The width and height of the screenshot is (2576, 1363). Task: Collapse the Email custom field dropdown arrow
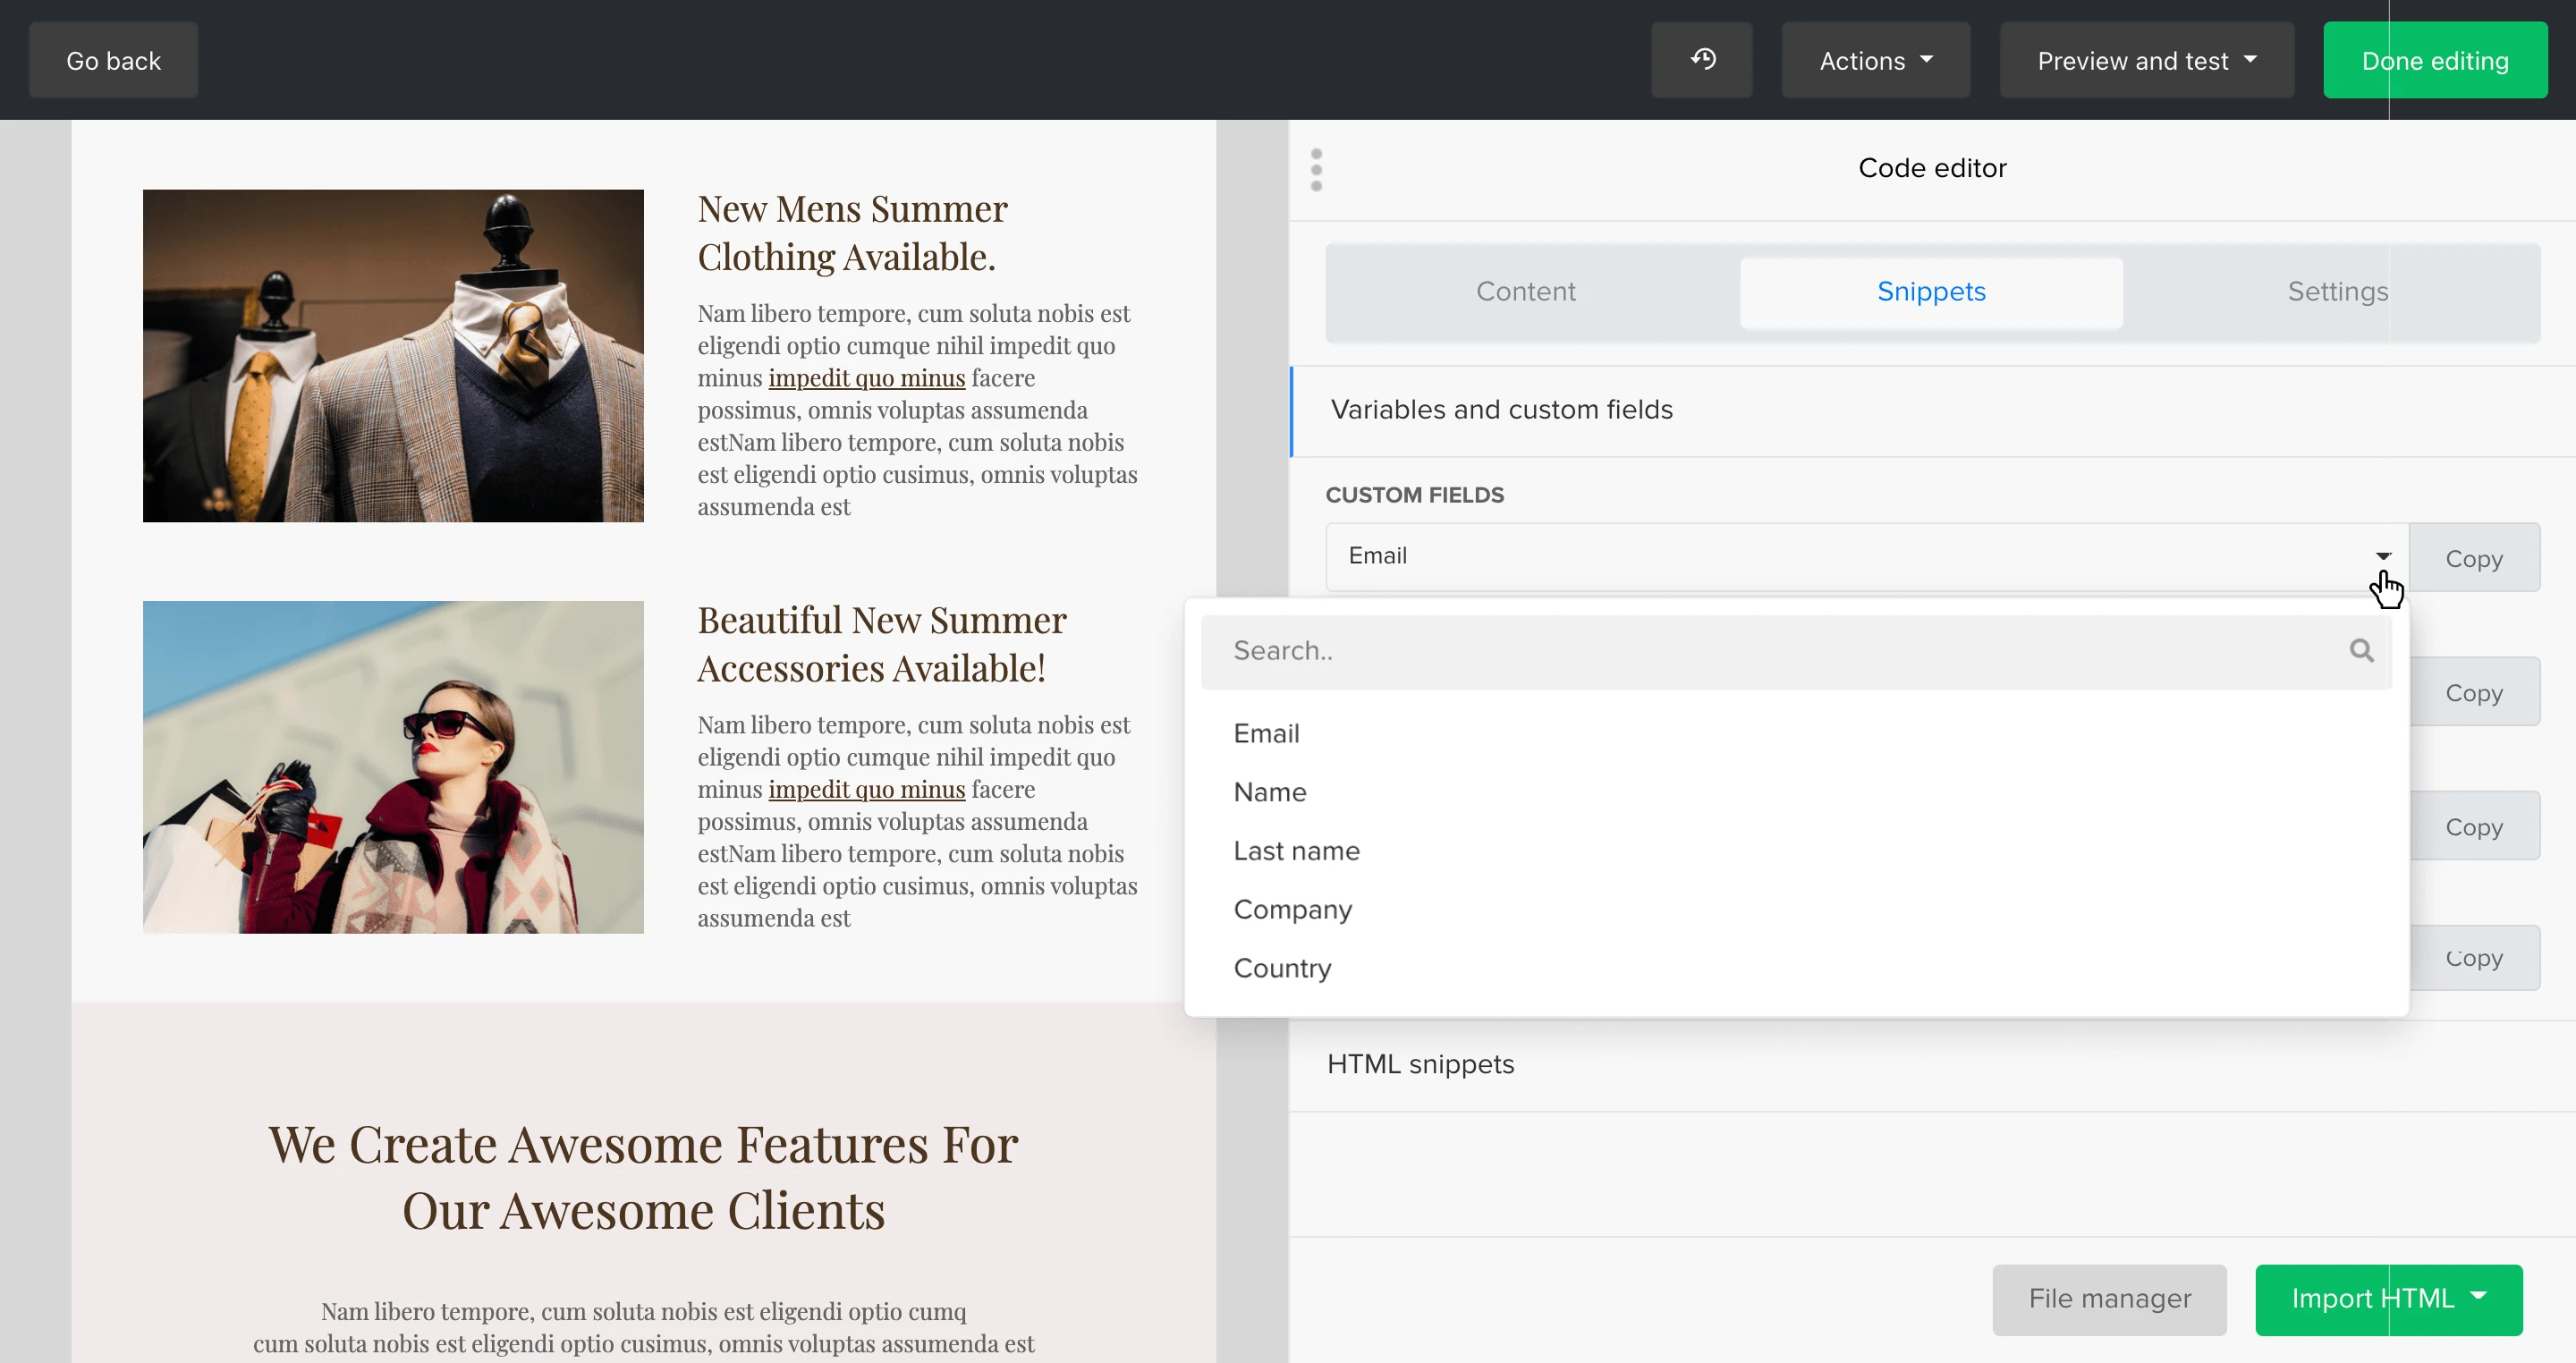[2383, 556]
